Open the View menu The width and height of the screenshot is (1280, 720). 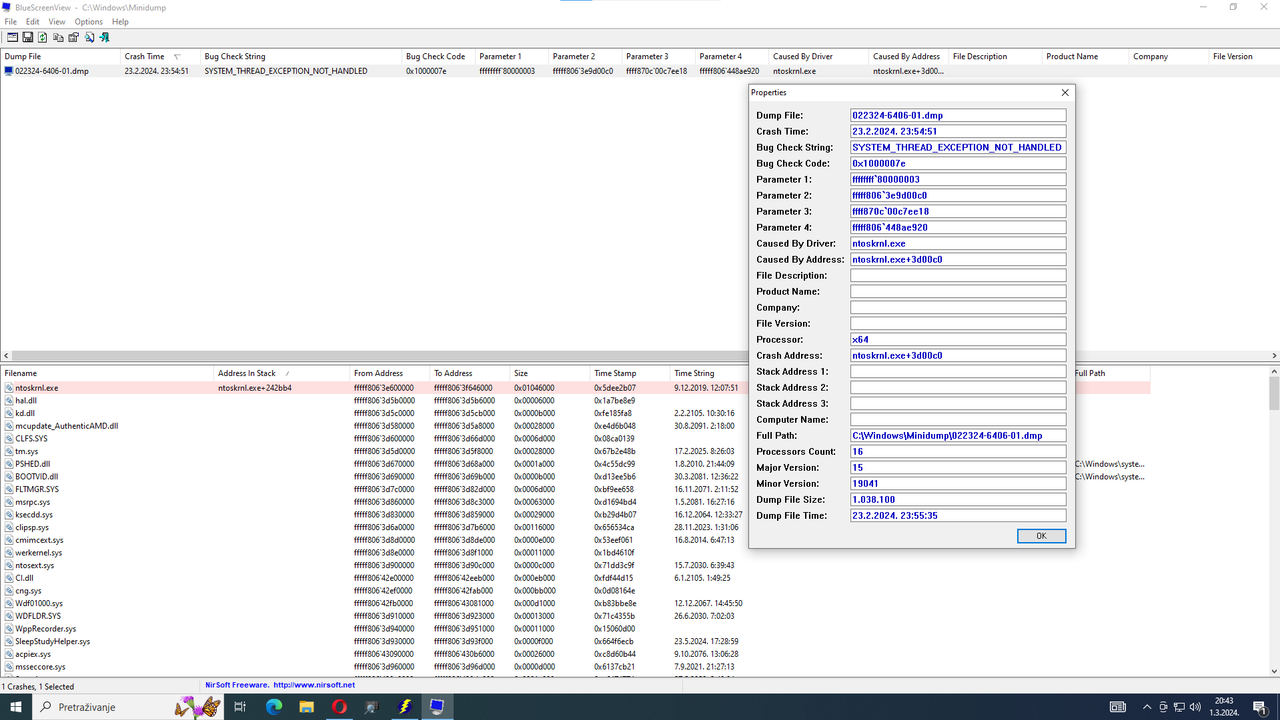[x=57, y=21]
